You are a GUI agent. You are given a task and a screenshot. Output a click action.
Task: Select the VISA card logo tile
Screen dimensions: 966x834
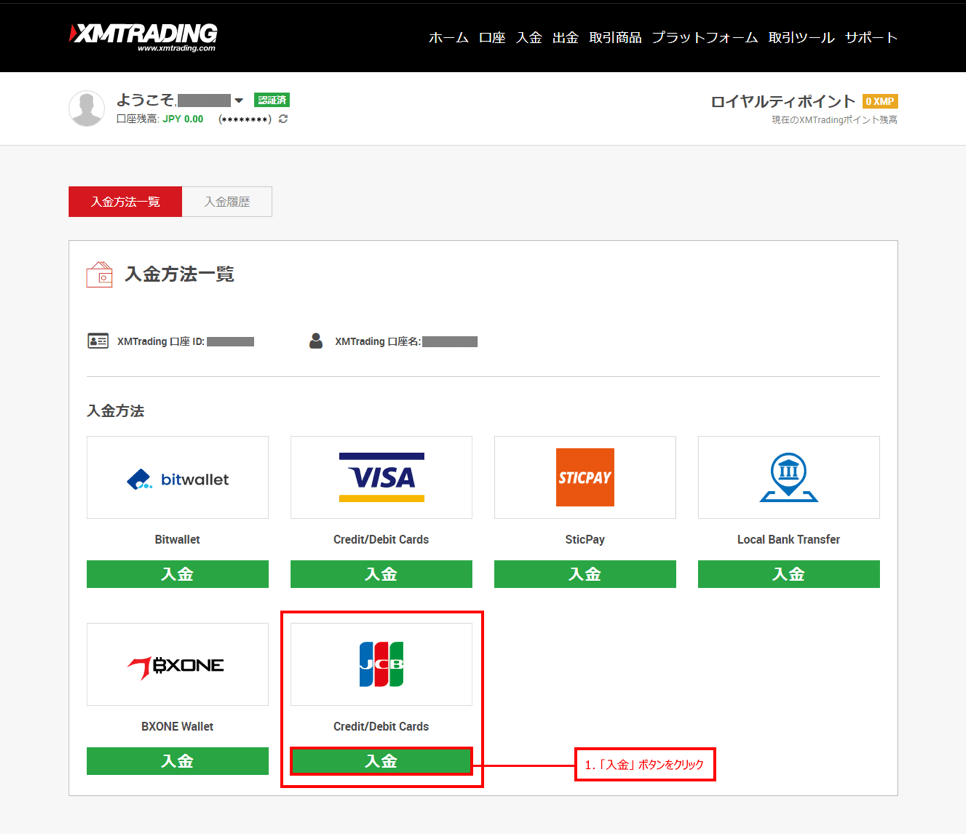(381, 478)
